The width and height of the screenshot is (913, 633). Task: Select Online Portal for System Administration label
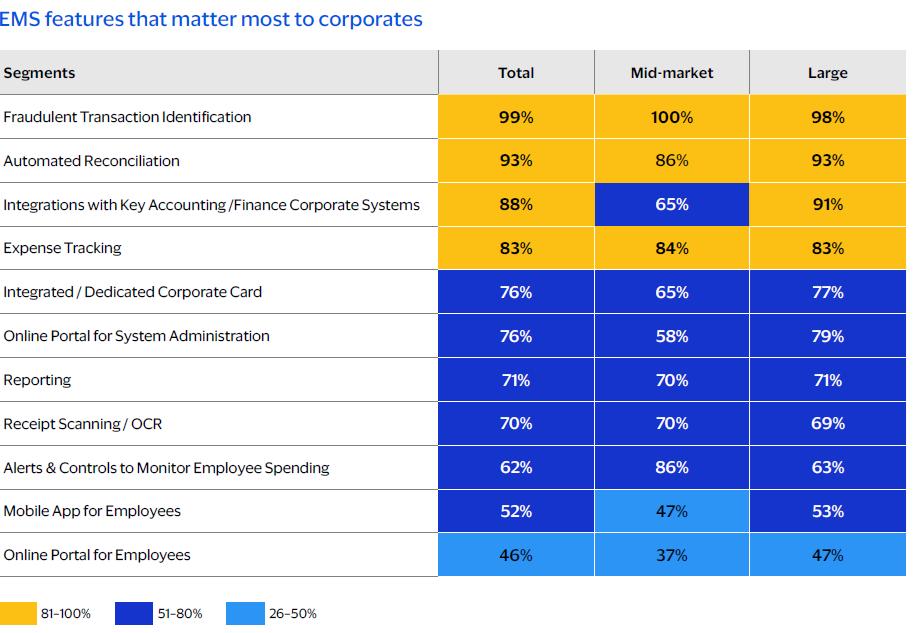point(136,336)
